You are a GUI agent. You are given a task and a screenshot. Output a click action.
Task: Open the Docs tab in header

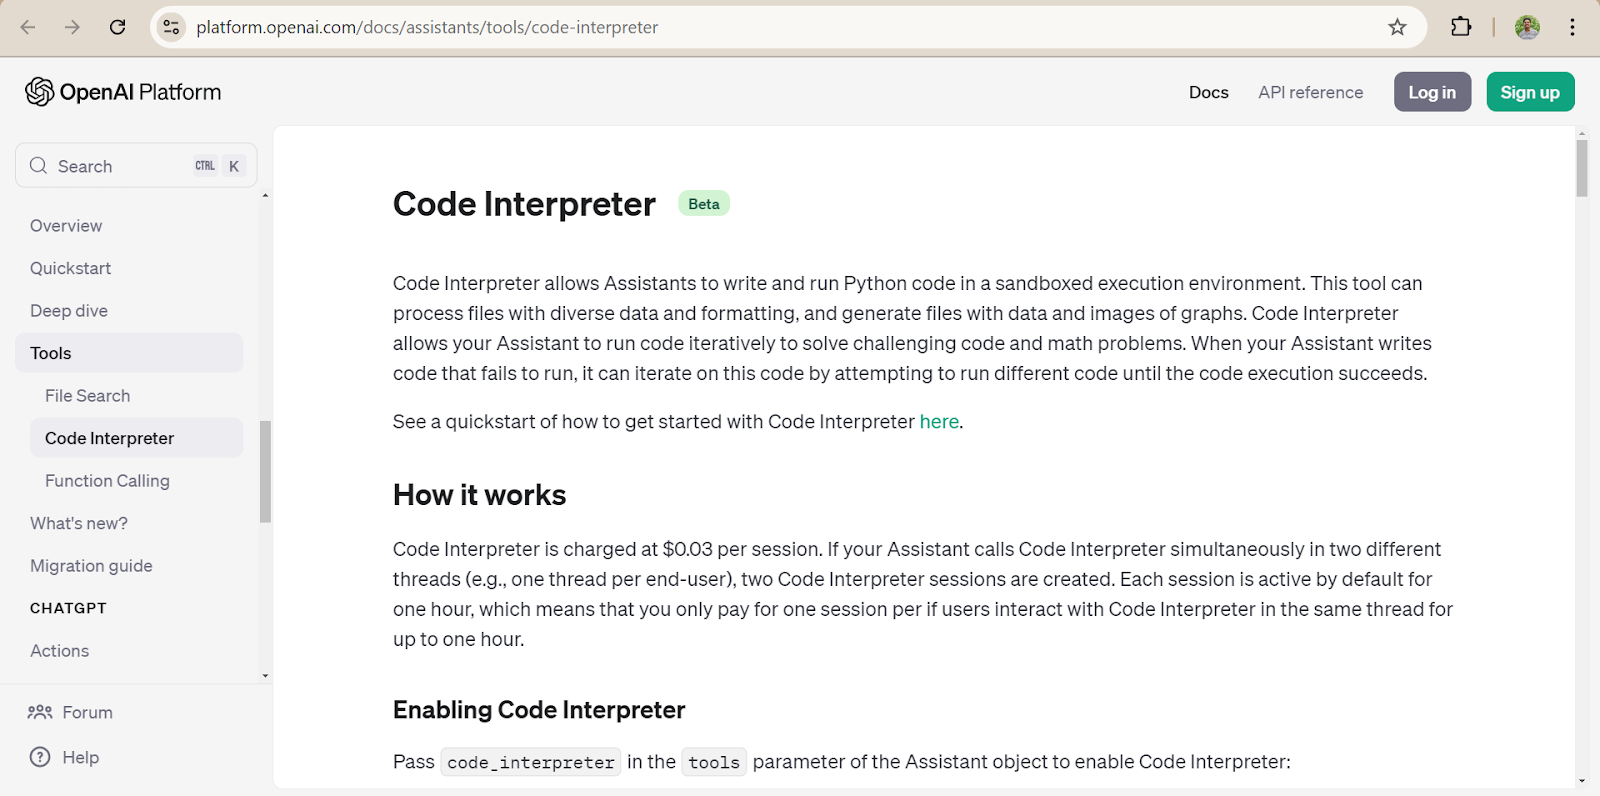click(x=1208, y=92)
